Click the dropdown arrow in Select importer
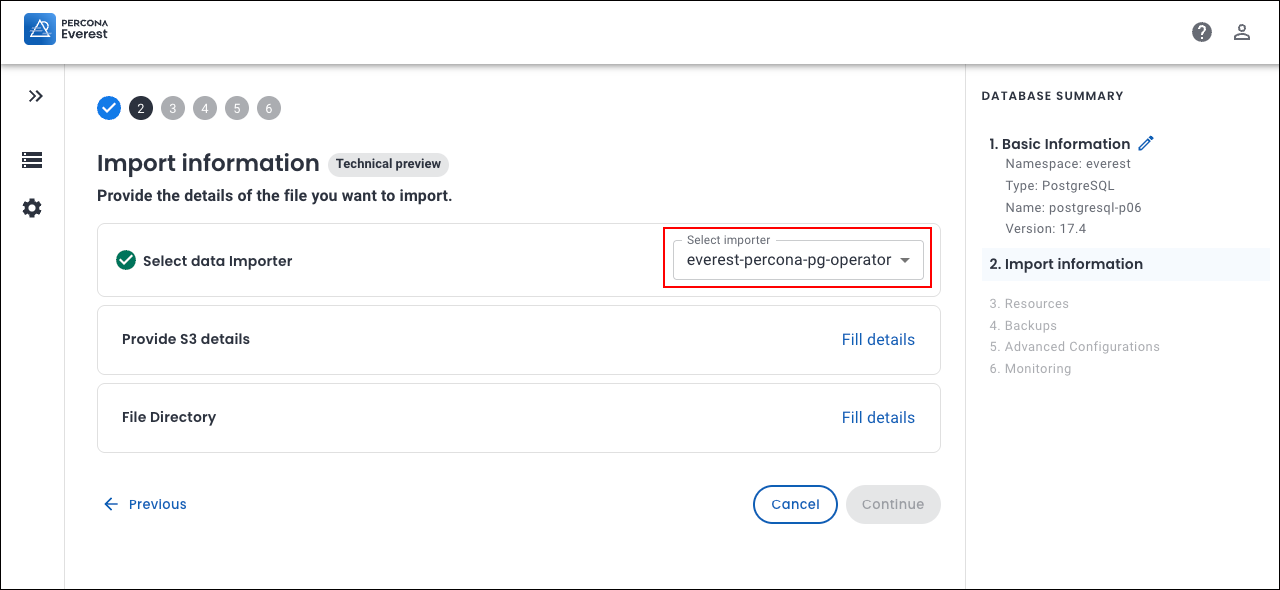The height and width of the screenshot is (590, 1280). point(905,260)
